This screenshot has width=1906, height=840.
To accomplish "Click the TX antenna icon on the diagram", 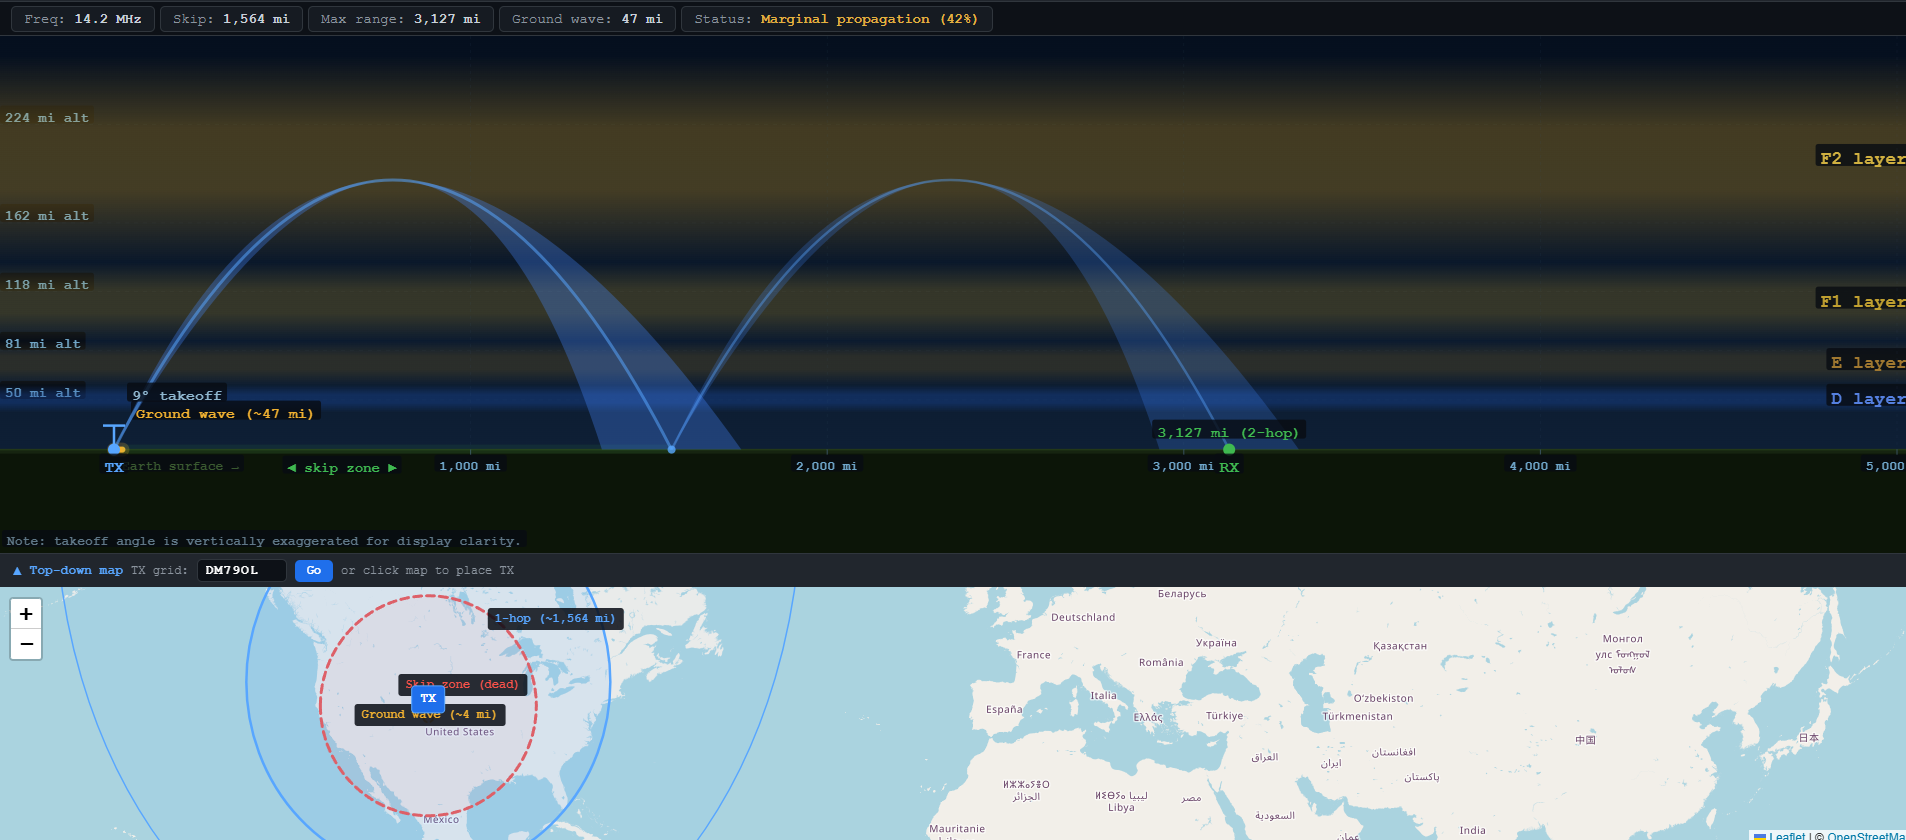I will pyautogui.click(x=115, y=438).
